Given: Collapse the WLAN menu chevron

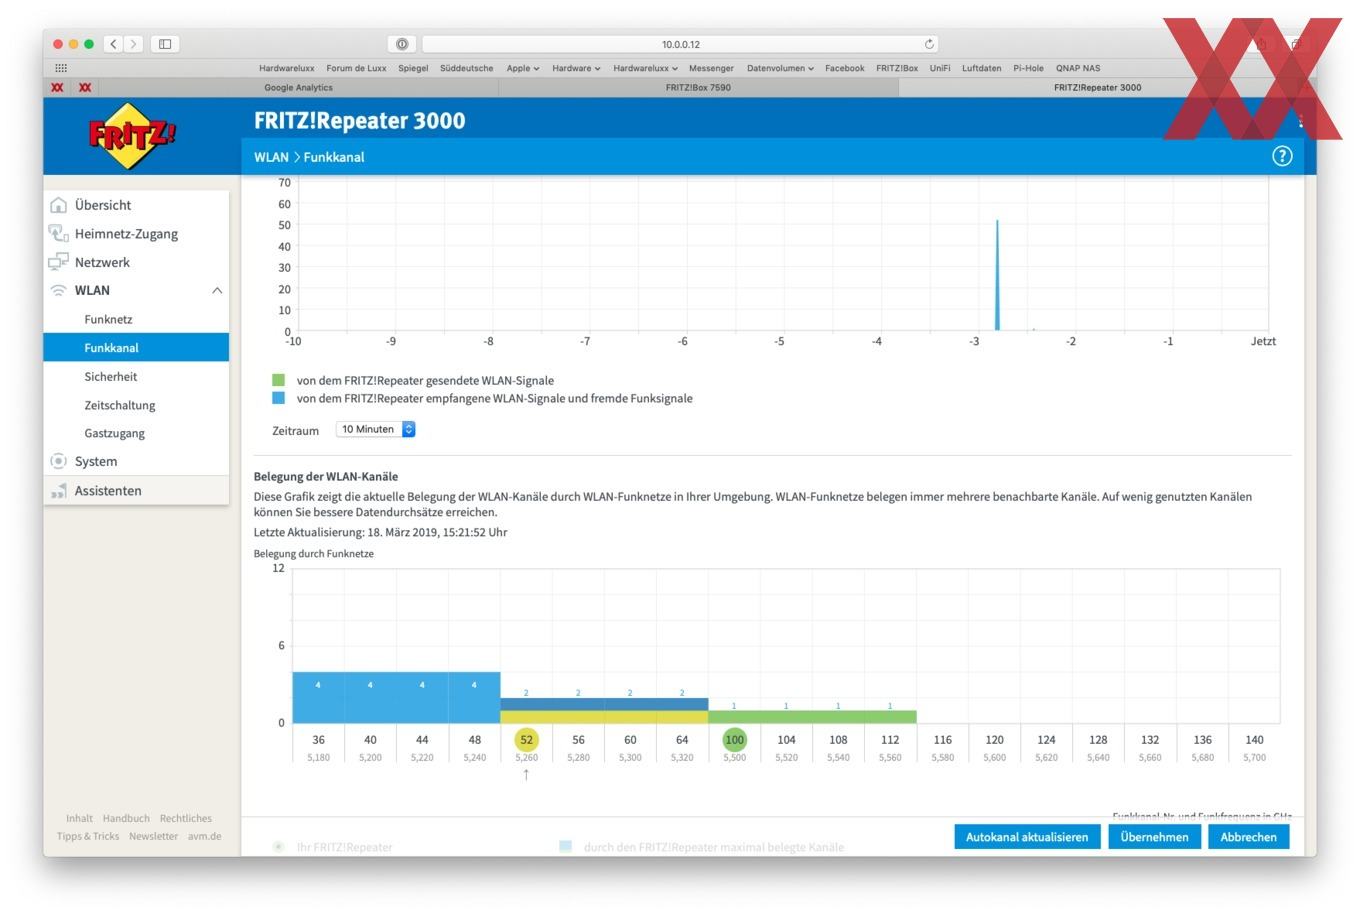Looking at the screenshot, I should click(217, 290).
